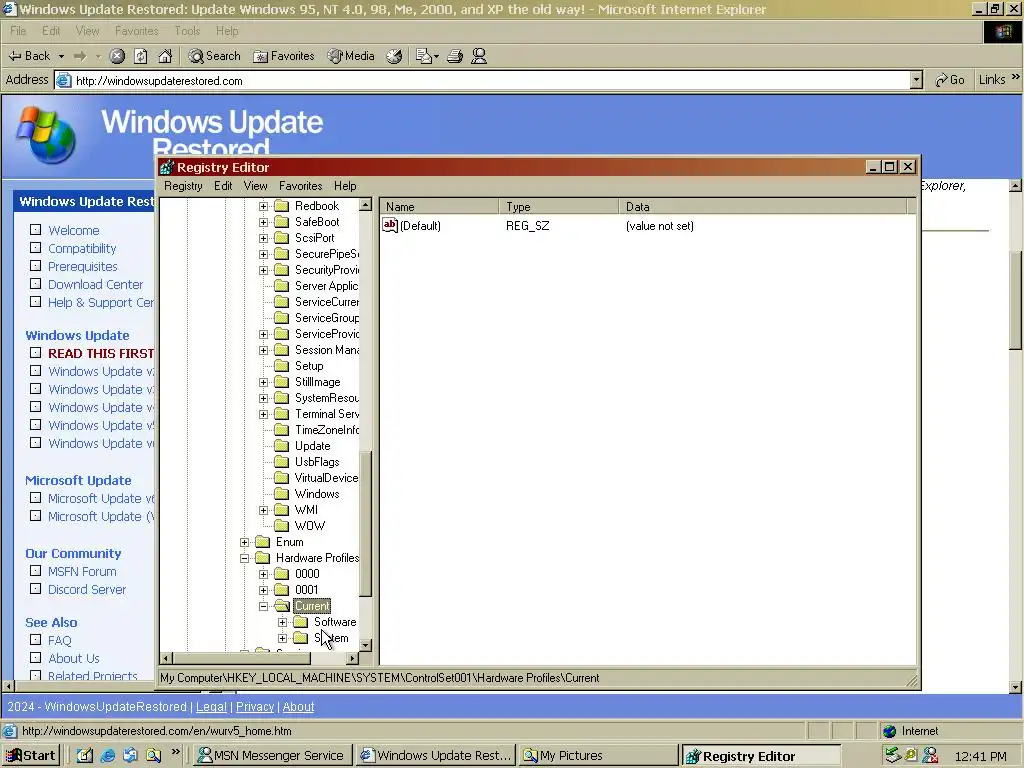
Task: Click the box next to FAQ
Action: (x=35, y=640)
